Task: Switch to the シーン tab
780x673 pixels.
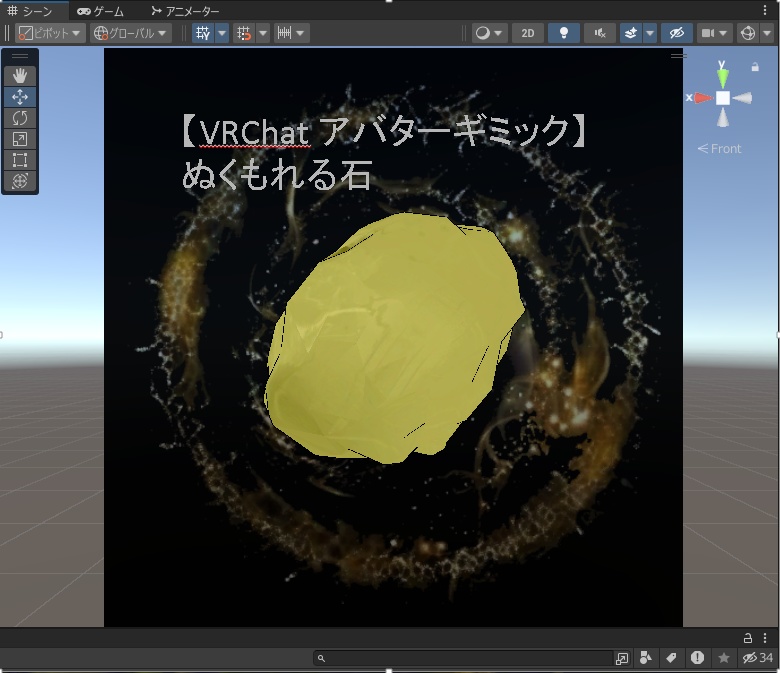Action: pos(31,10)
